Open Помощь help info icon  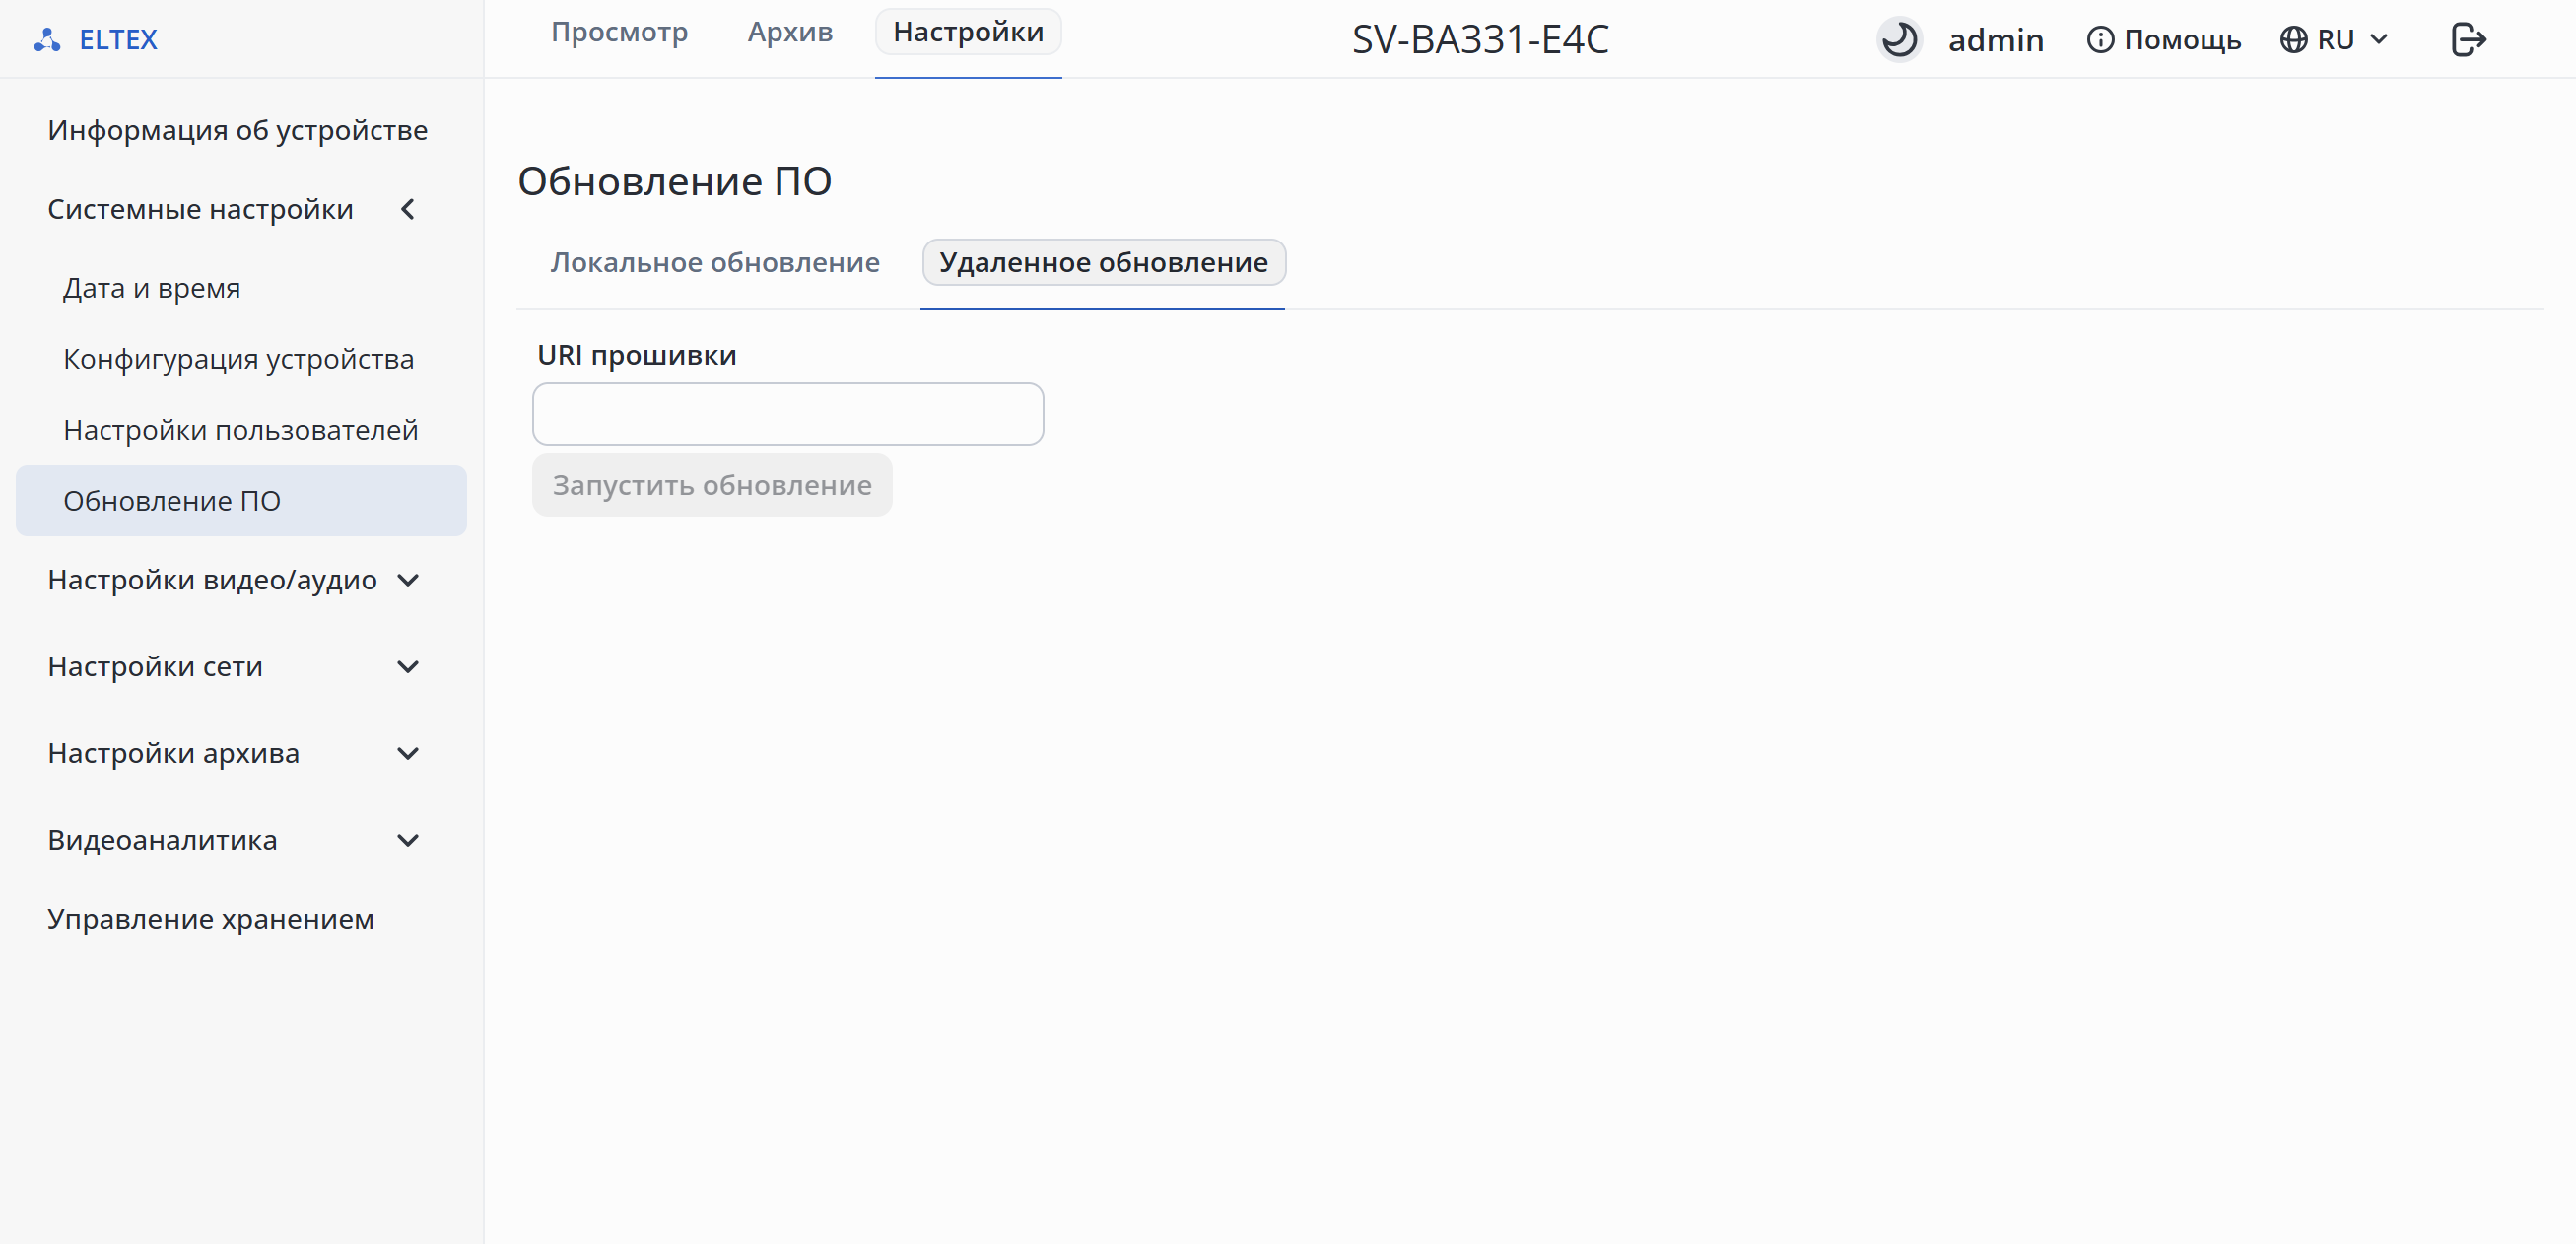2100,40
